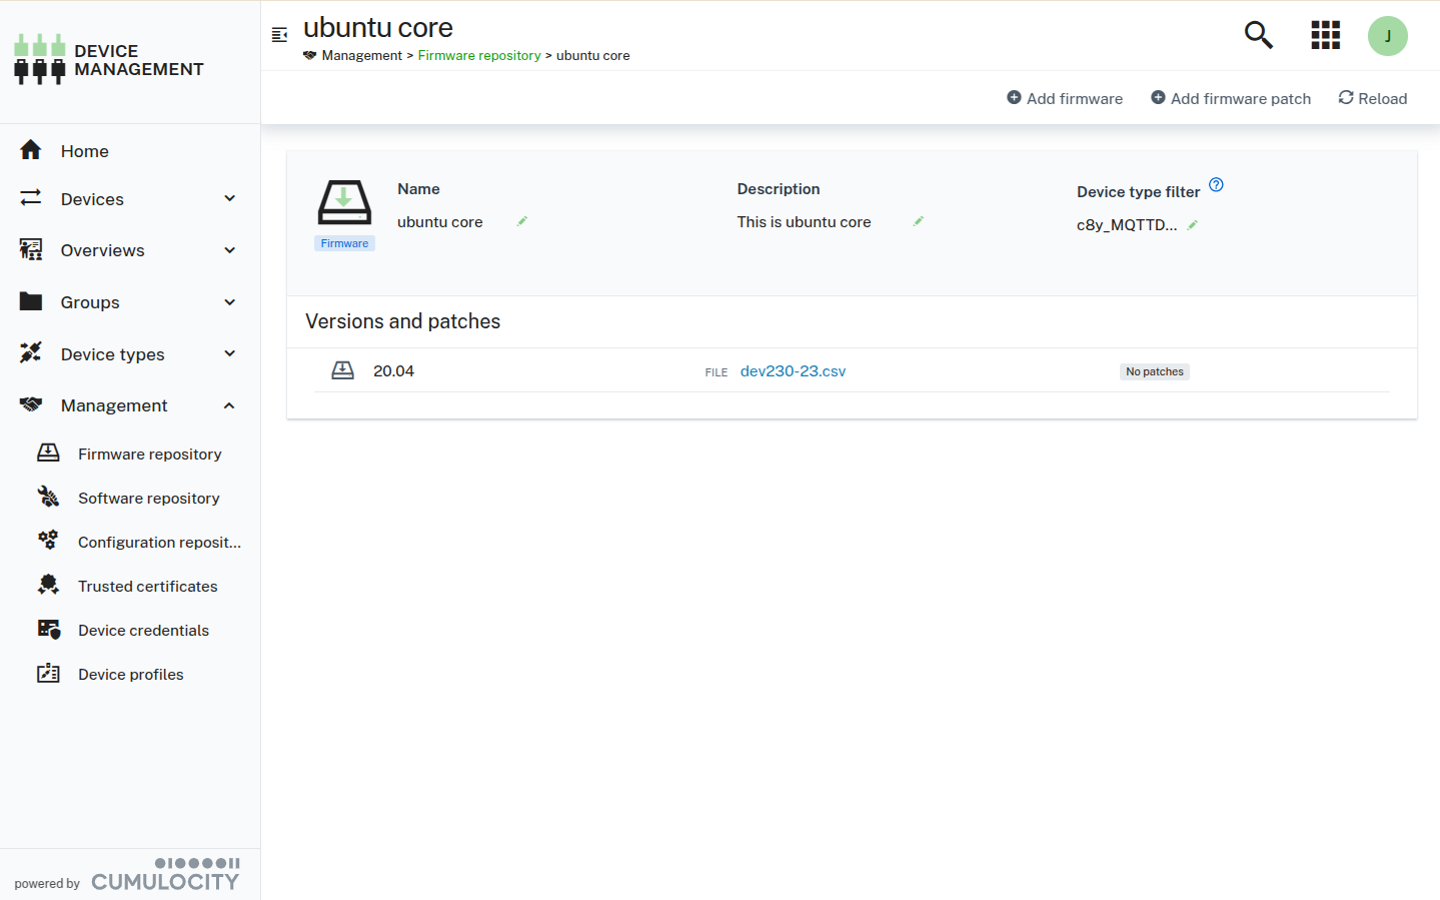Open Trusted certificates page

(x=147, y=586)
